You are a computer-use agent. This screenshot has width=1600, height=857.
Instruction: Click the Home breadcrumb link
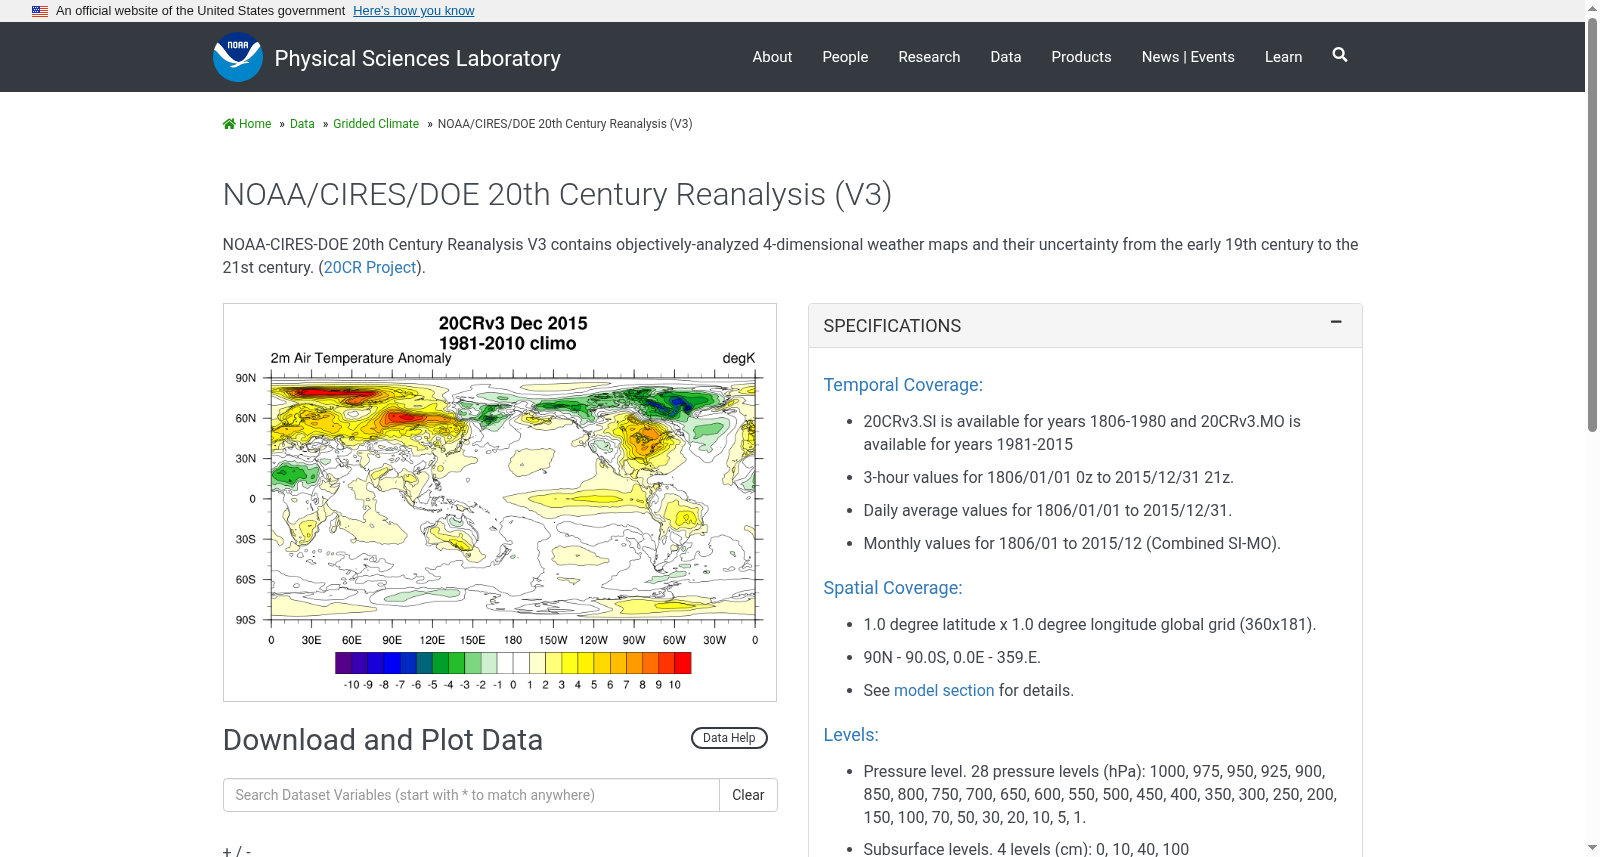(x=247, y=124)
